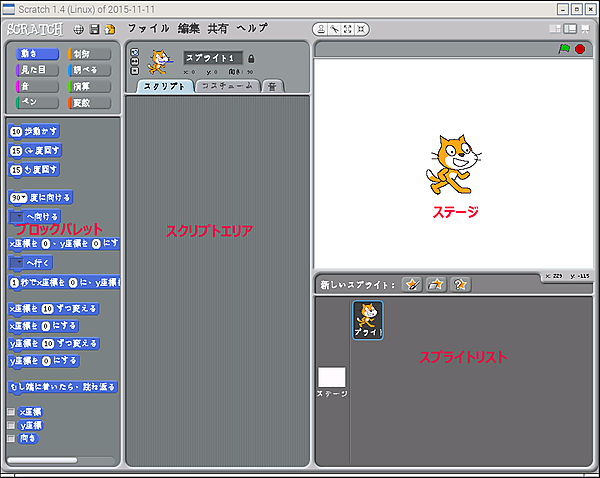Set rotation style to no rotation

click(x=135, y=71)
